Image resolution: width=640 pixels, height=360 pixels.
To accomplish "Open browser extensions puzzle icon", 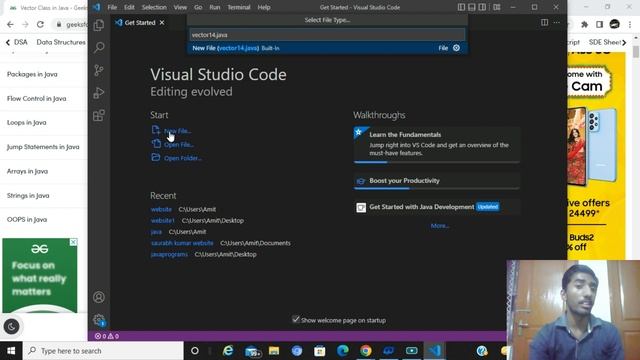I will (x=584, y=24).
